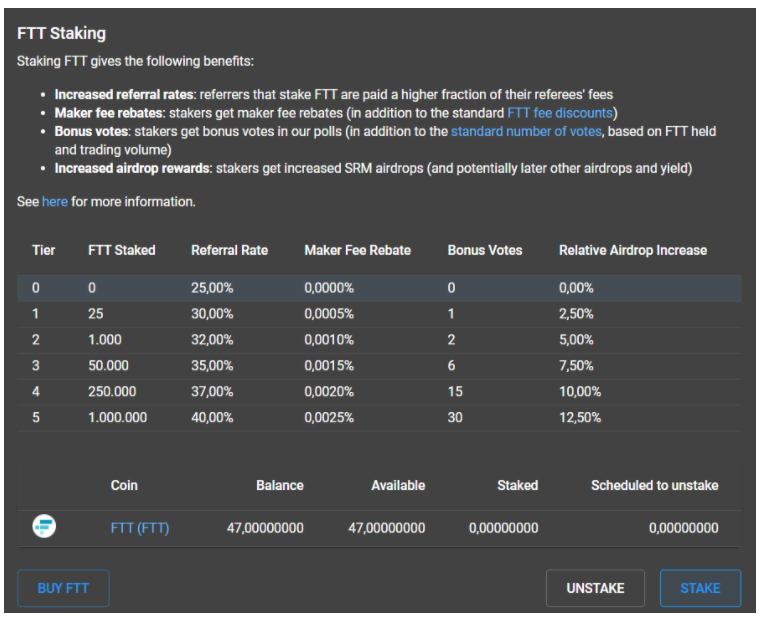Click the Scheduled to unstake column header
Viewport: 760px width, 617px height.
[x=654, y=485]
